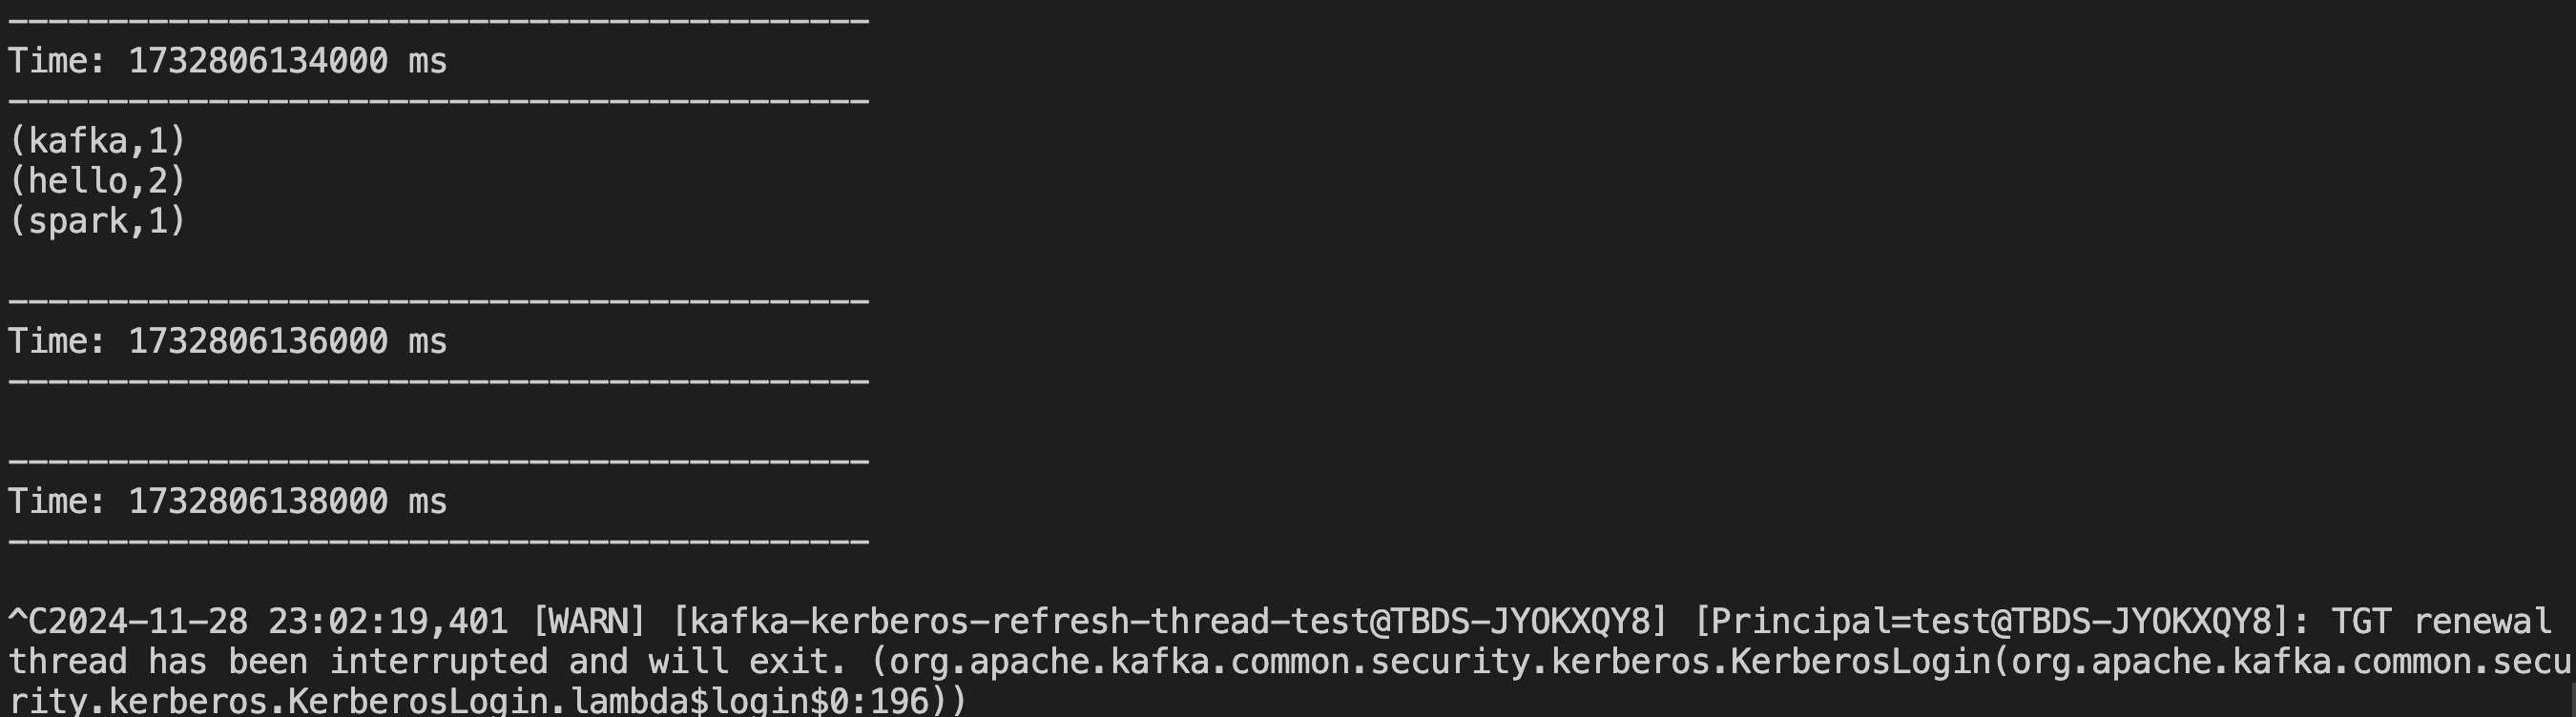The width and height of the screenshot is (2576, 717).
Task: Select the "(hello,2)" word count line
Action: click(x=97, y=181)
